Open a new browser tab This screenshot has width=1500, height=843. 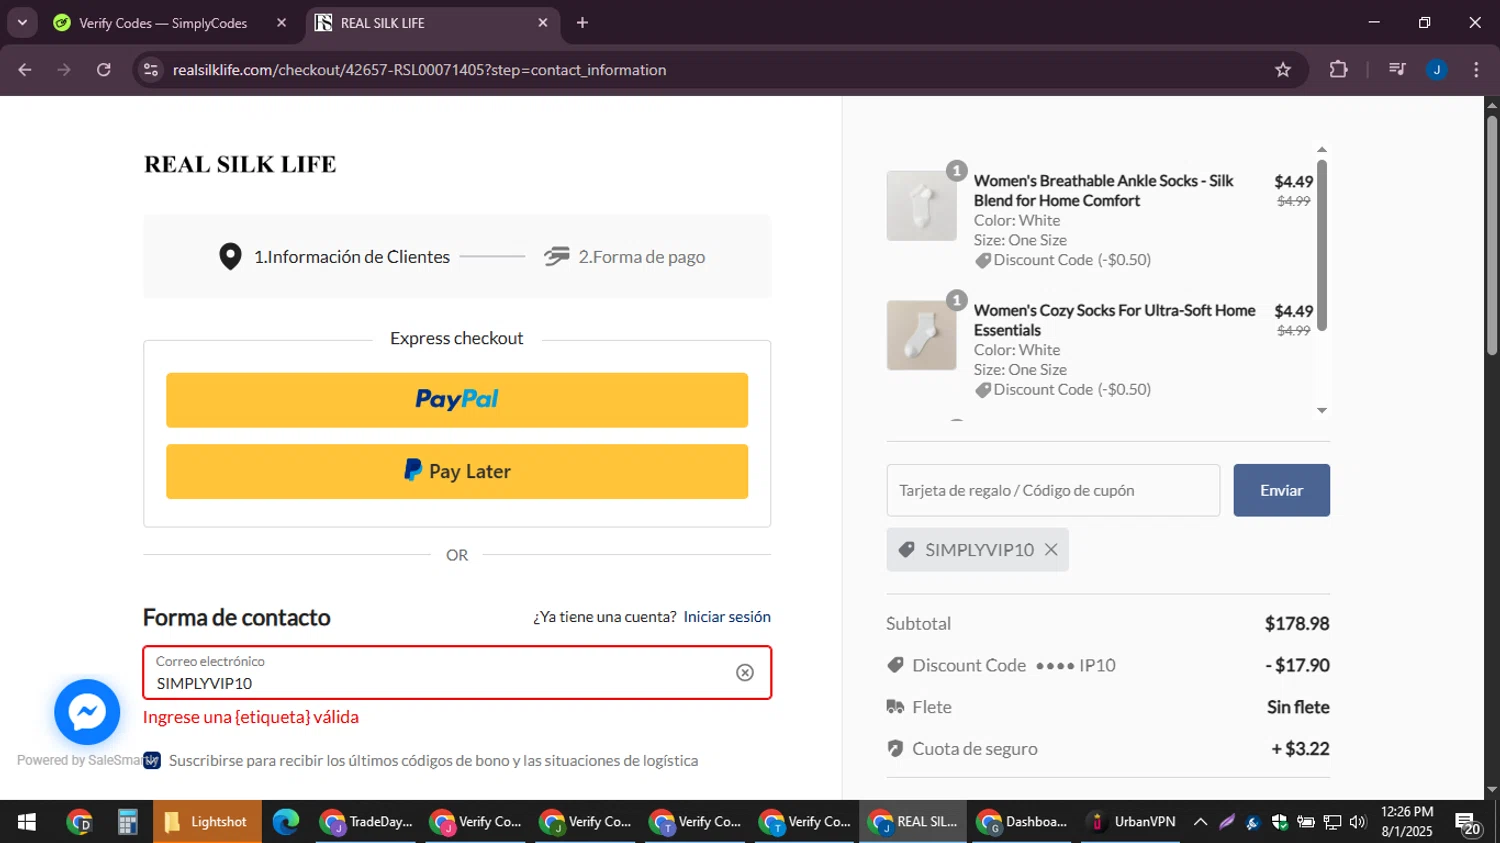click(582, 23)
